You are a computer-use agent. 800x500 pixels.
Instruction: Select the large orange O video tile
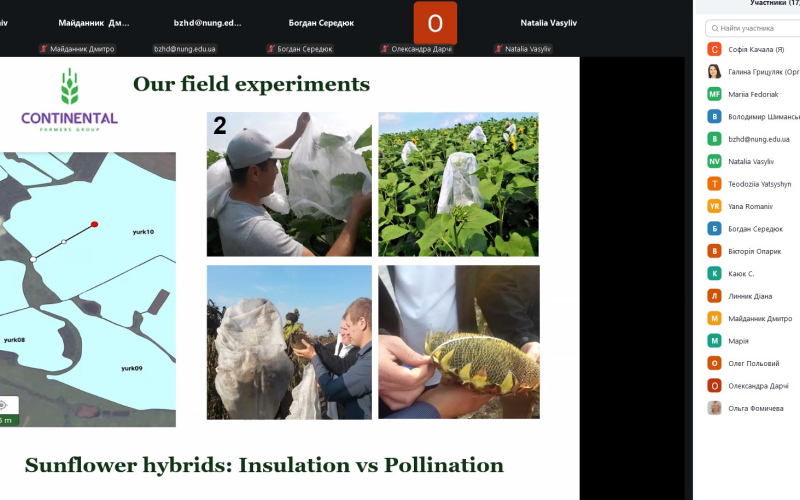coord(435,22)
